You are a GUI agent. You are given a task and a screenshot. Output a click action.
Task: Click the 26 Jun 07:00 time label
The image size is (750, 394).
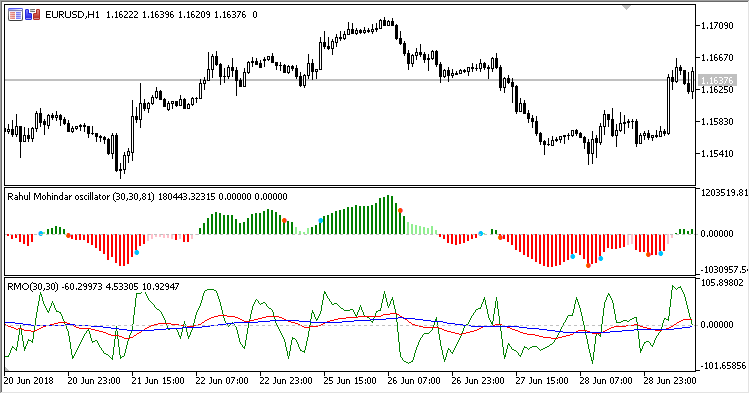414,381
